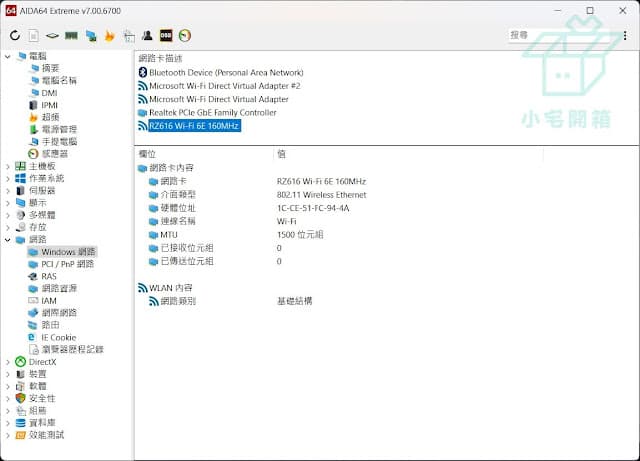Open the Report toolbar icon
Viewport: 640px width, 461px height.
[x=33, y=36]
